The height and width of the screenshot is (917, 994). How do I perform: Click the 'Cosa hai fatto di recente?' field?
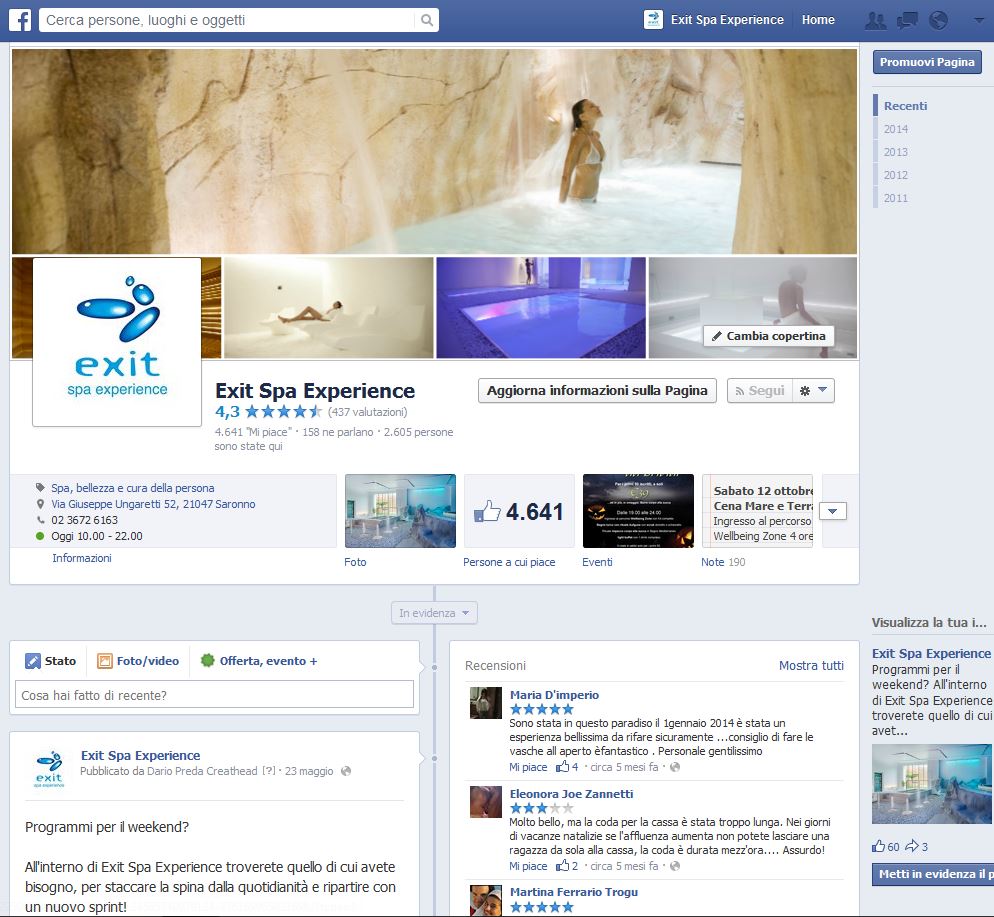pyautogui.click(x=214, y=695)
